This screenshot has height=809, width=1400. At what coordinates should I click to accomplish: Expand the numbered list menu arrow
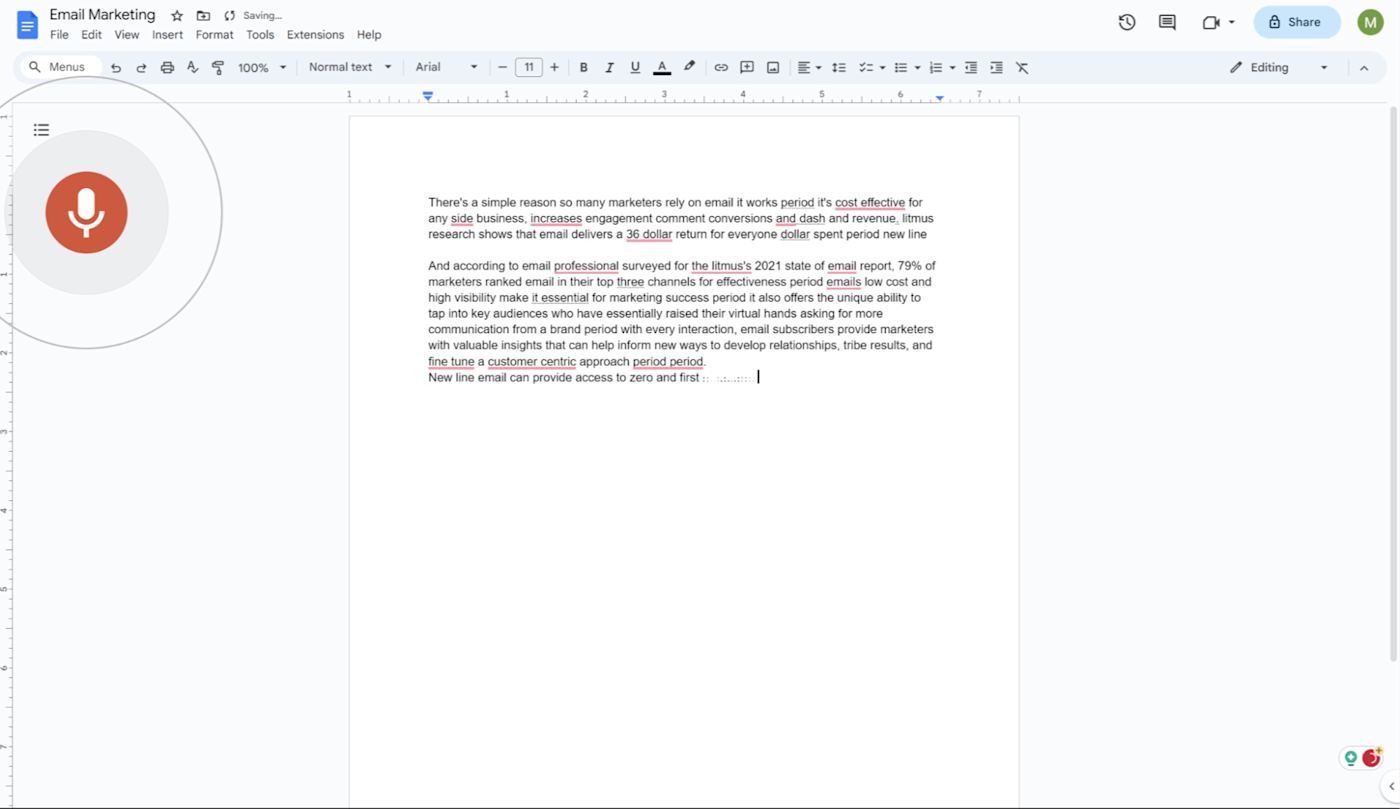pos(952,68)
